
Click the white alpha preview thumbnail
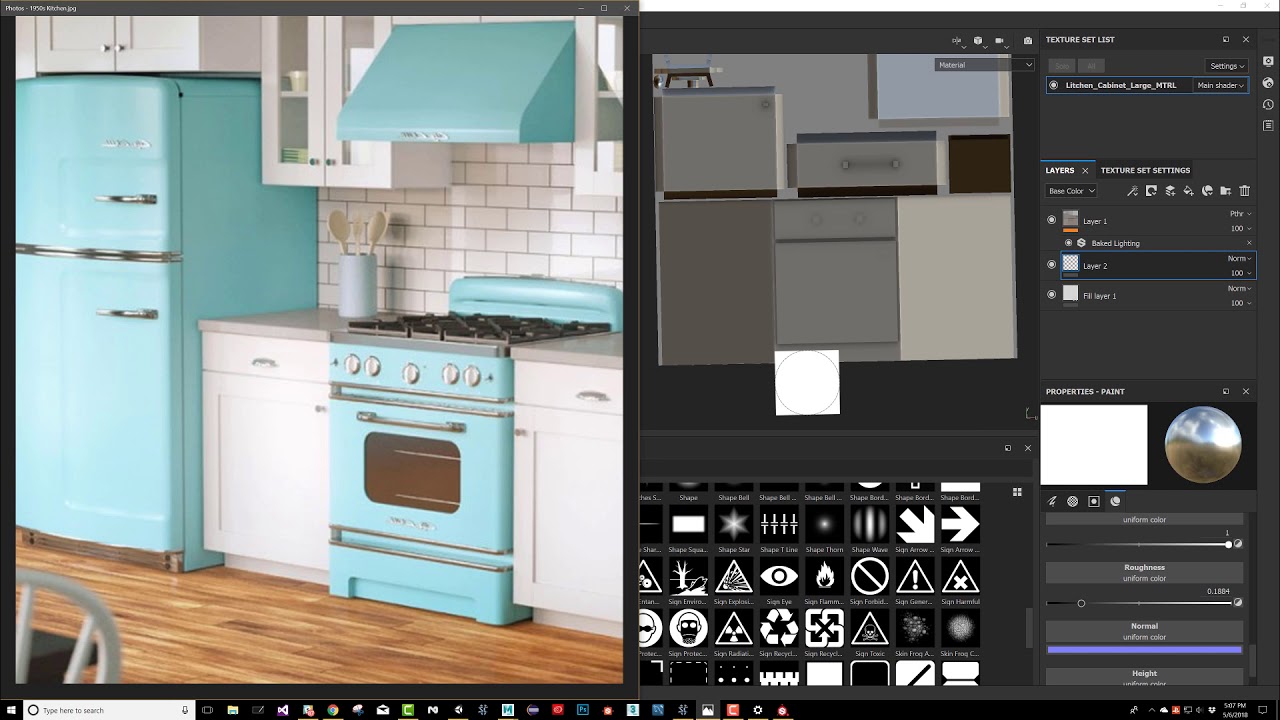(1094, 445)
